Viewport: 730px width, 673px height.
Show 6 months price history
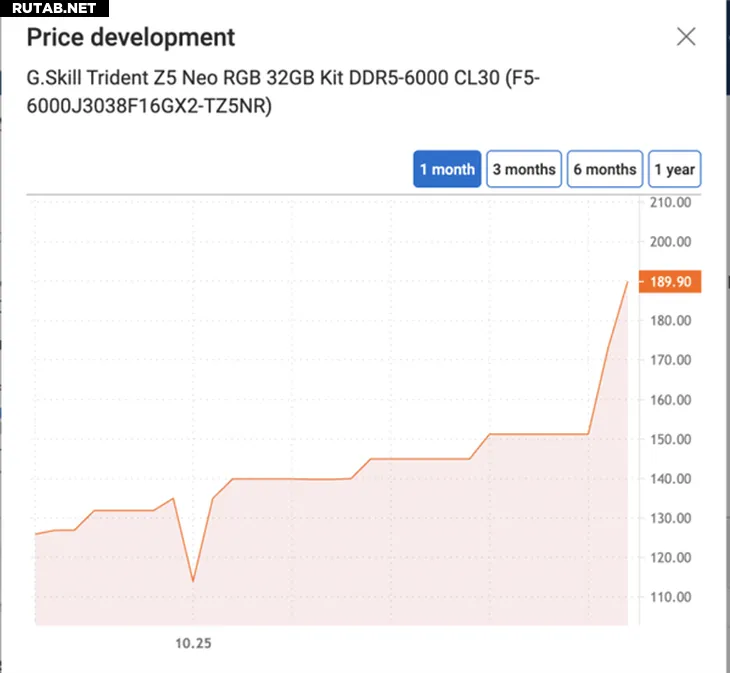[x=605, y=169]
